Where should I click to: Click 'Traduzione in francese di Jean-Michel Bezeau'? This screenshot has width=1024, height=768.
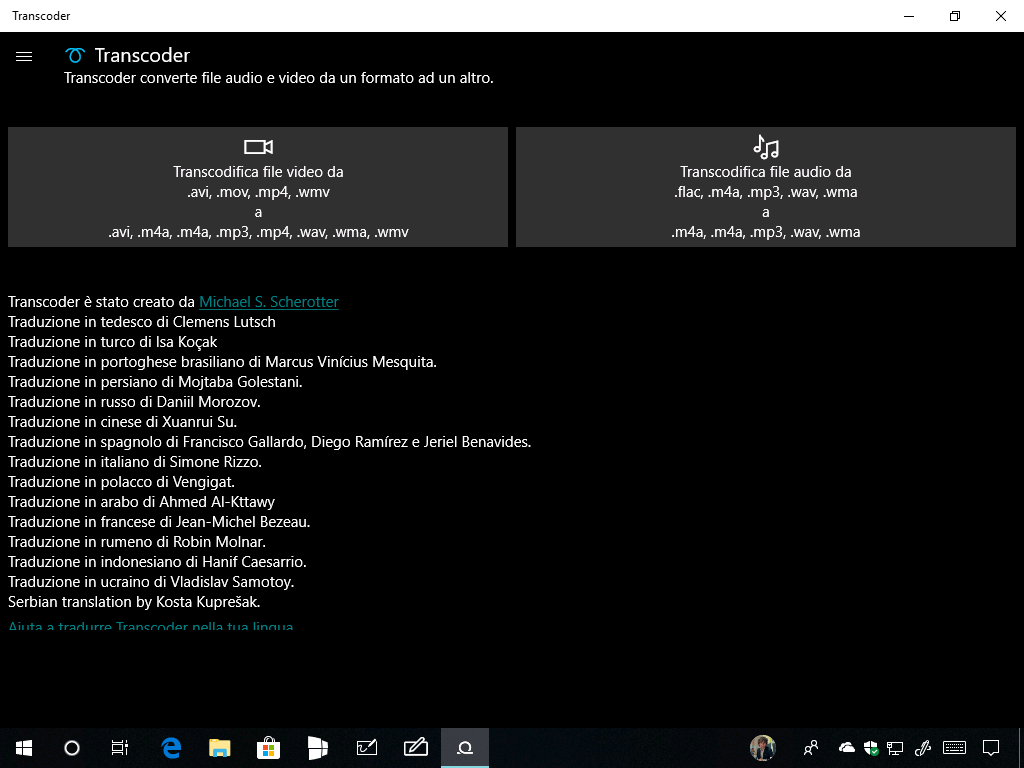click(159, 522)
